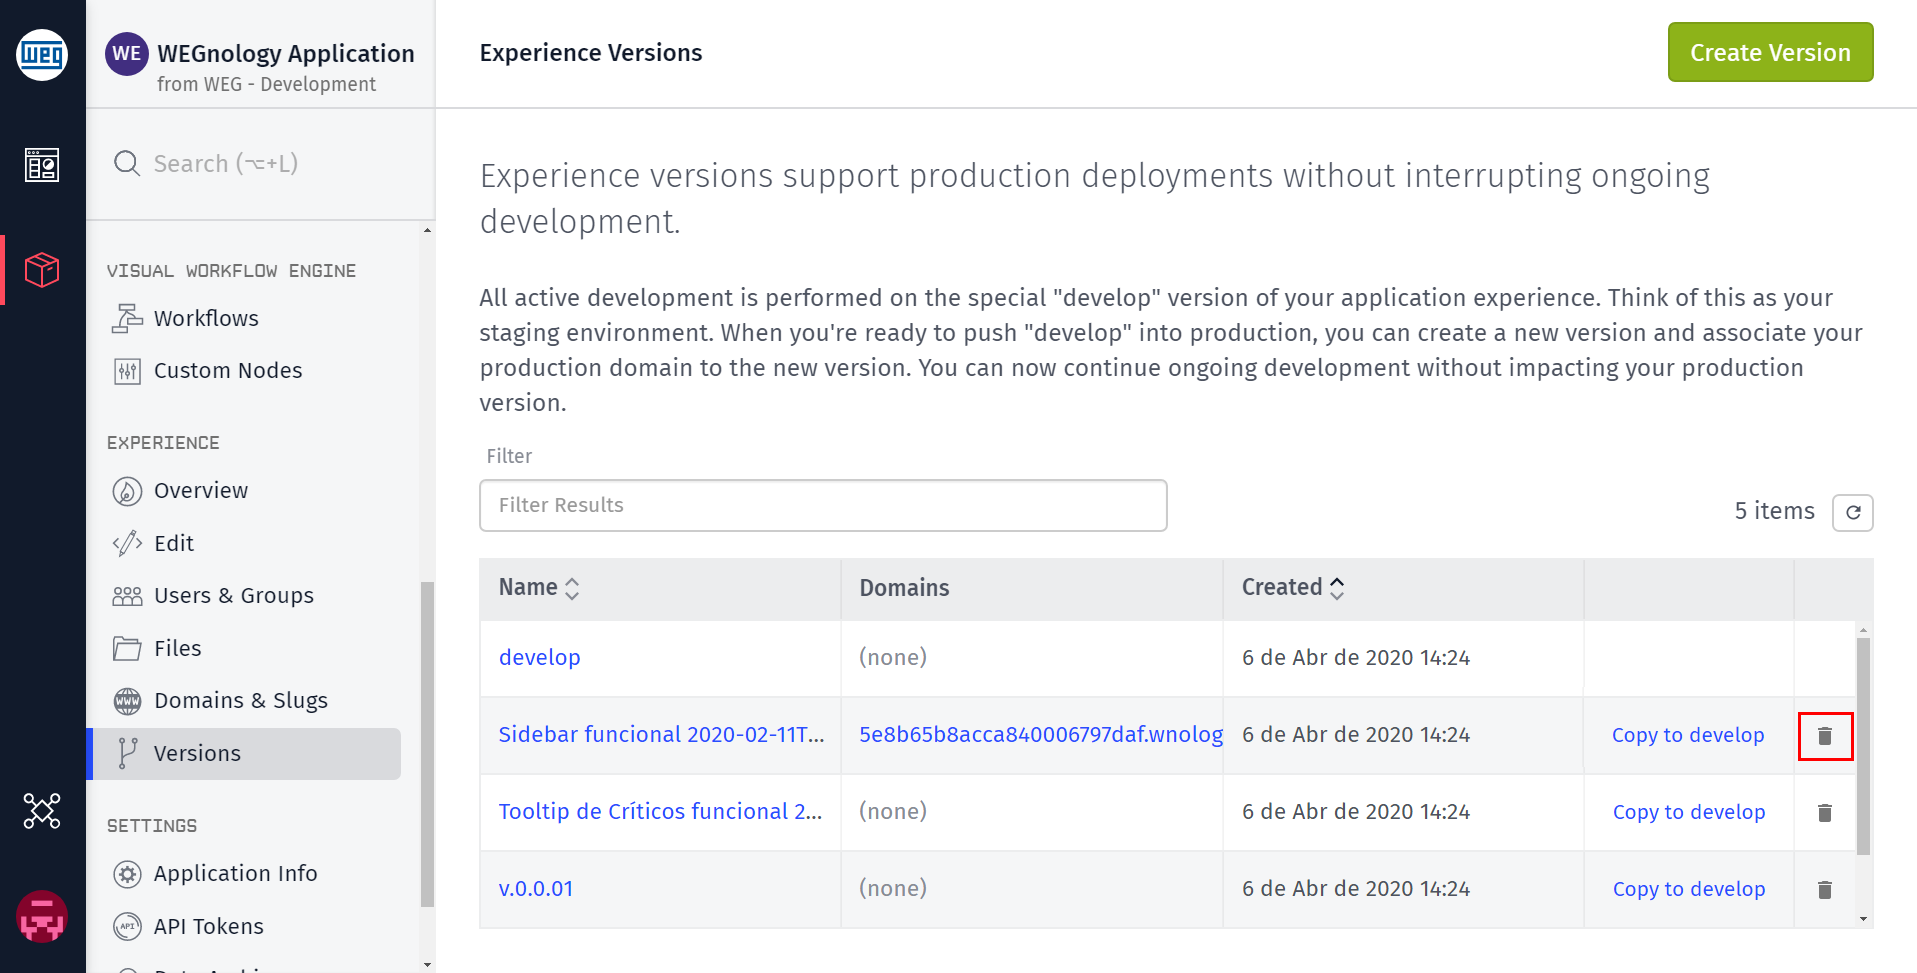Delete the v.0.0.01 version

pos(1825,889)
